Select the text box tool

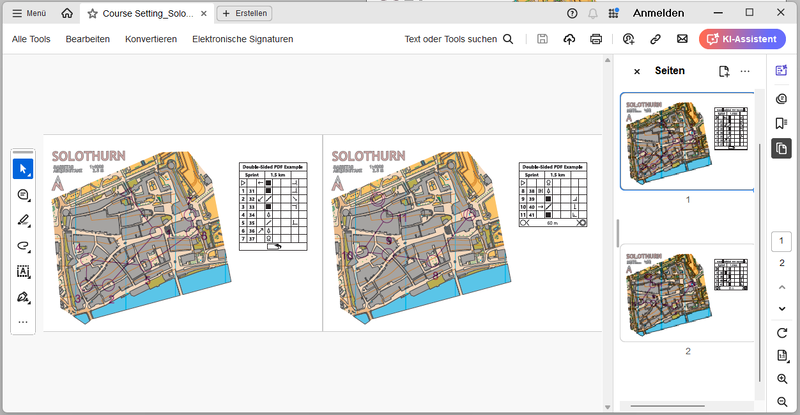[x=23, y=271]
